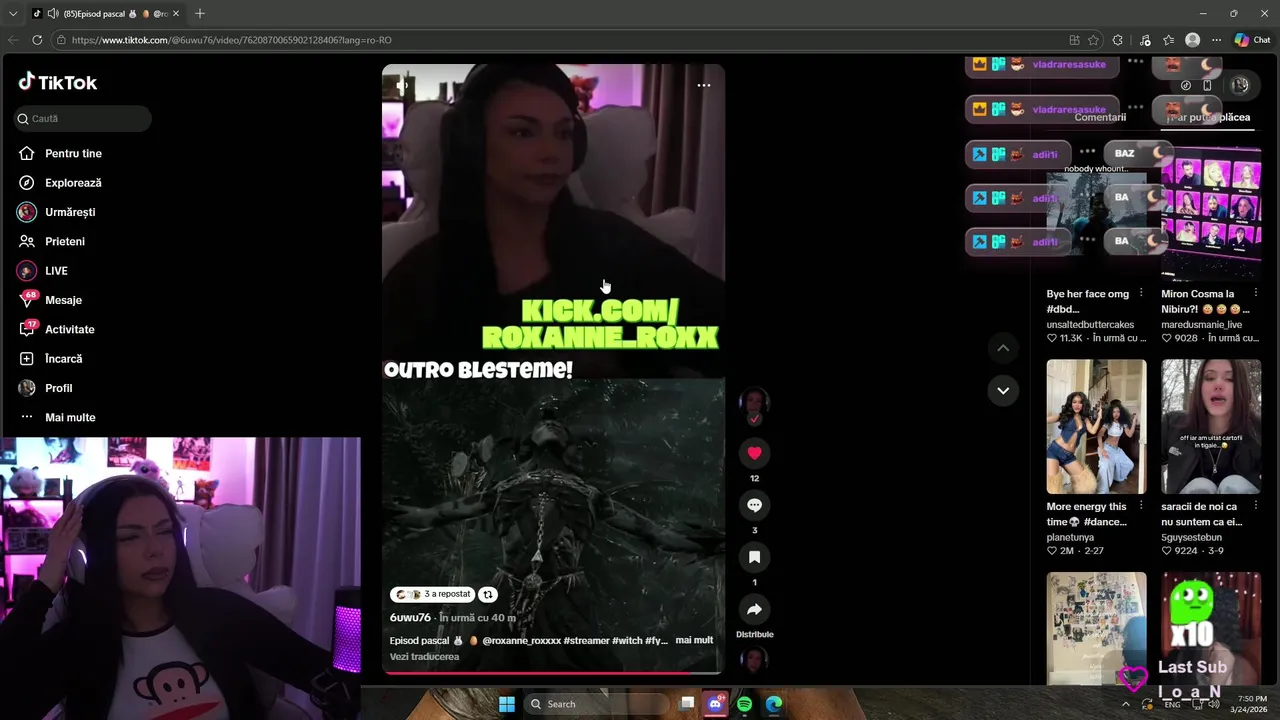Open new browser tab plus button
1280x720 pixels.
click(200, 13)
